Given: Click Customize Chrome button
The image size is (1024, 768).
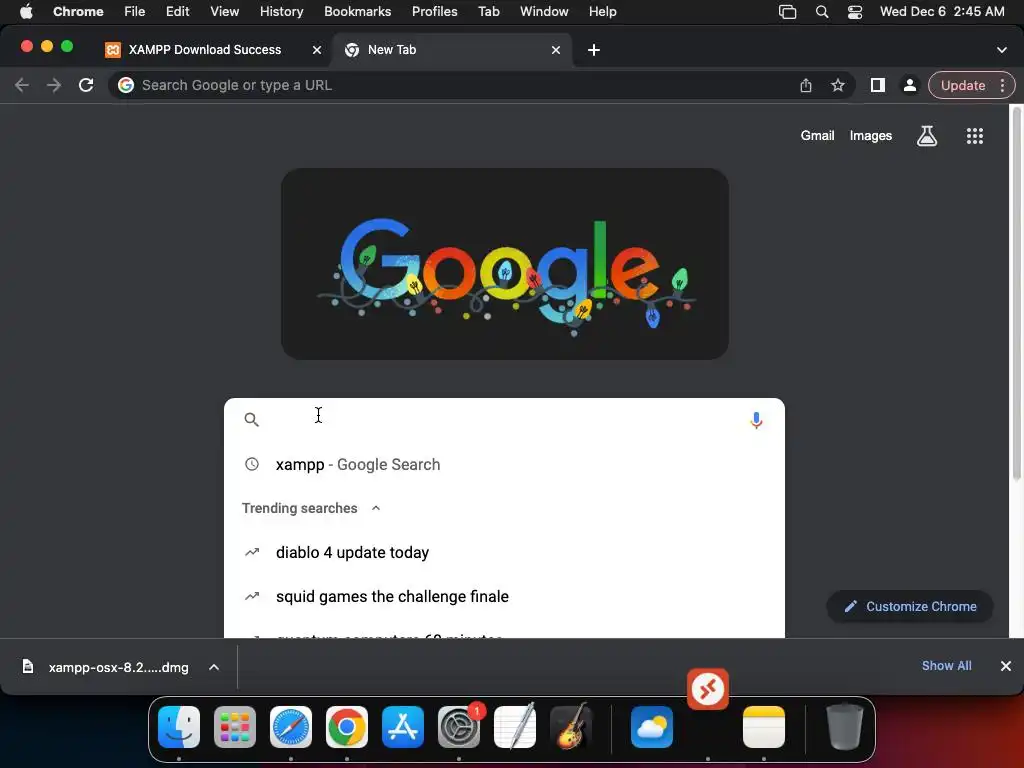Looking at the screenshot, I should pyautogui.click(x=910, y=607).
